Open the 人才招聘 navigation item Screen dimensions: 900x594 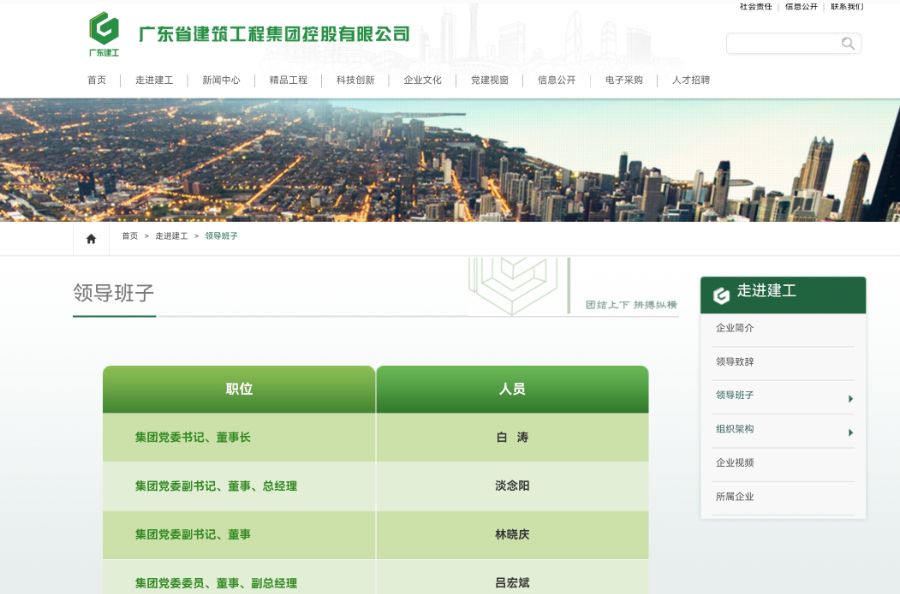[x=690, y=80]
